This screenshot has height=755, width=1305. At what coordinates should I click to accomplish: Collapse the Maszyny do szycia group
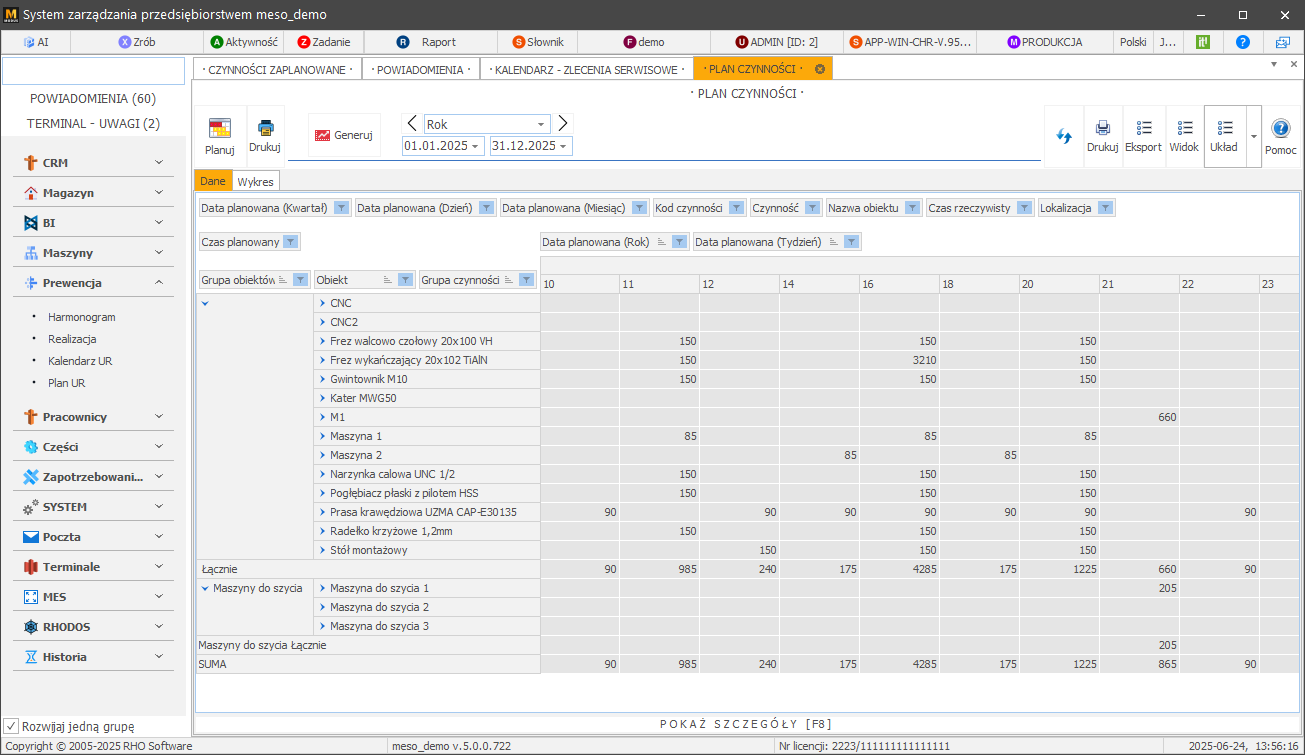click(x=205, y=588)
